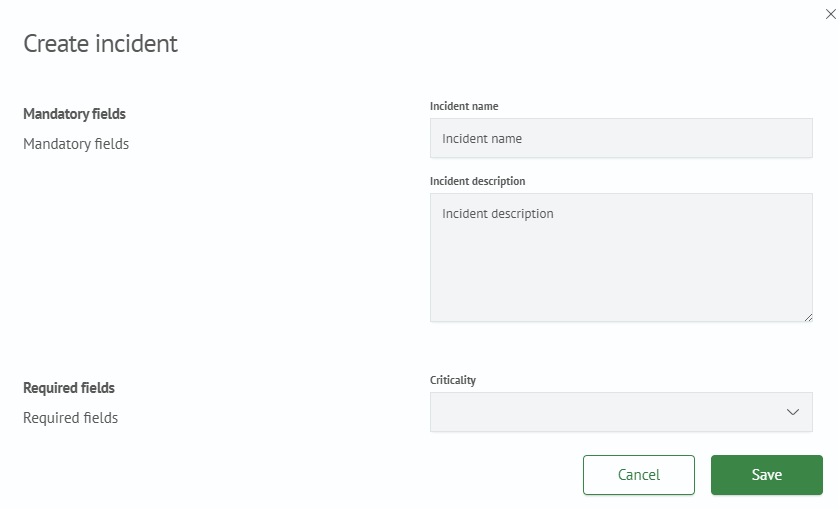Click inside the description box's lower empty area
This screenshot has height=509, width=839.
click(x=620, y=285)
